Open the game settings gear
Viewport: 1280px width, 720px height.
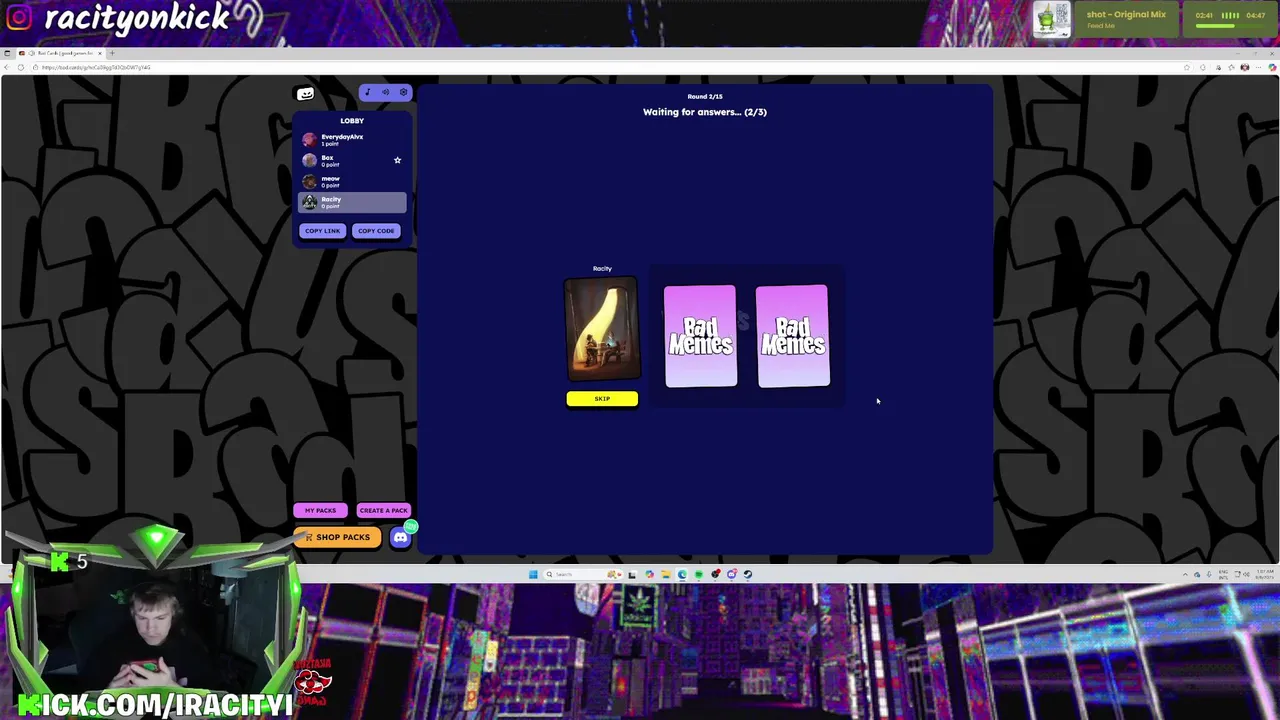(403, 93)
